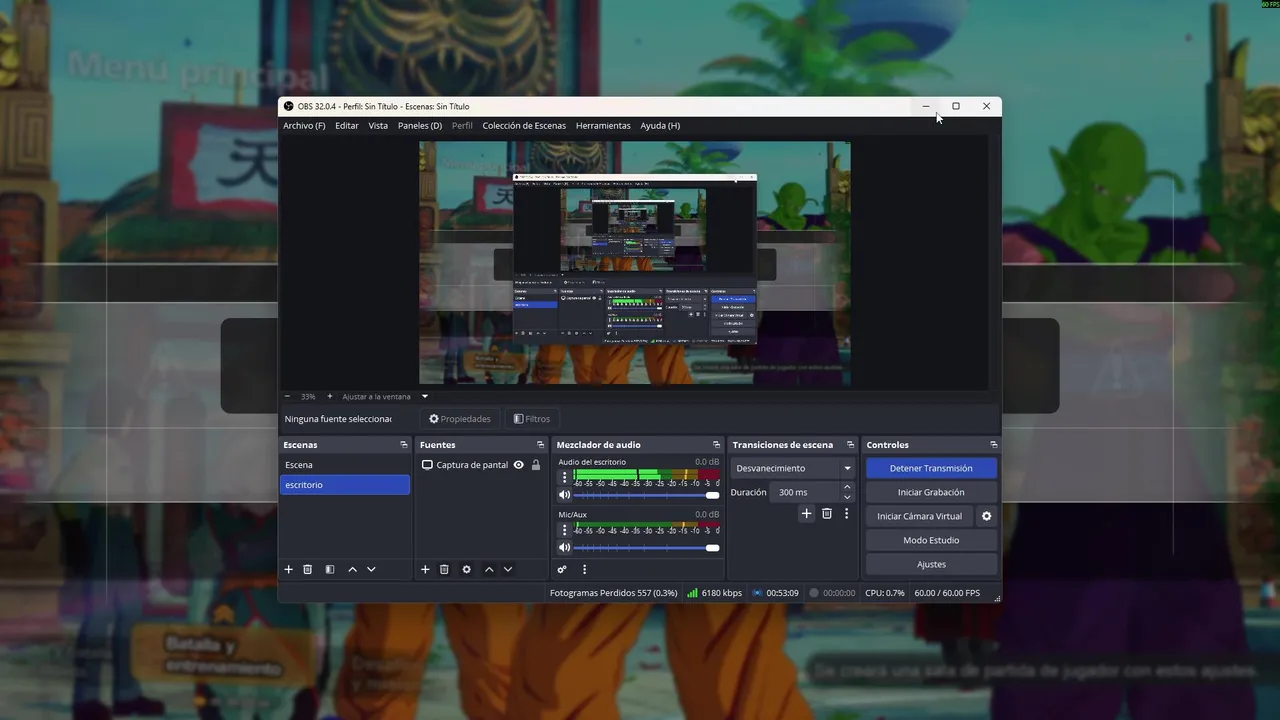
Task: Undock the Transiciones de escena panel
Action: point(850,445)
